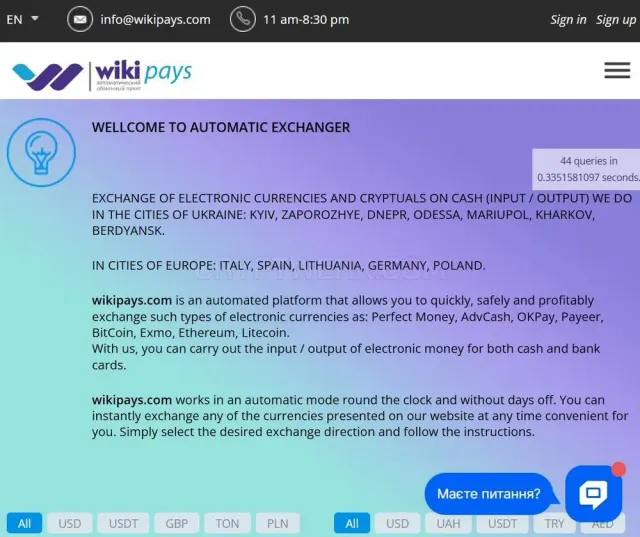Open the EN language dropdown

coord(22,19)
